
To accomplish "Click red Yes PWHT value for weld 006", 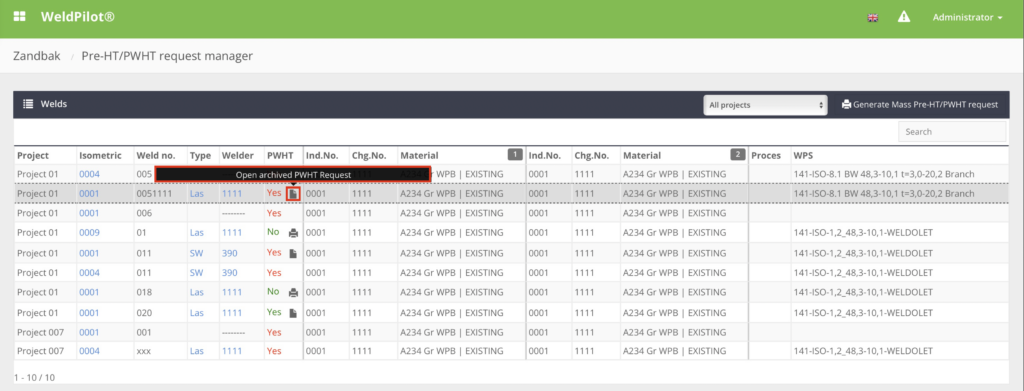I will (x=274, y=213).
